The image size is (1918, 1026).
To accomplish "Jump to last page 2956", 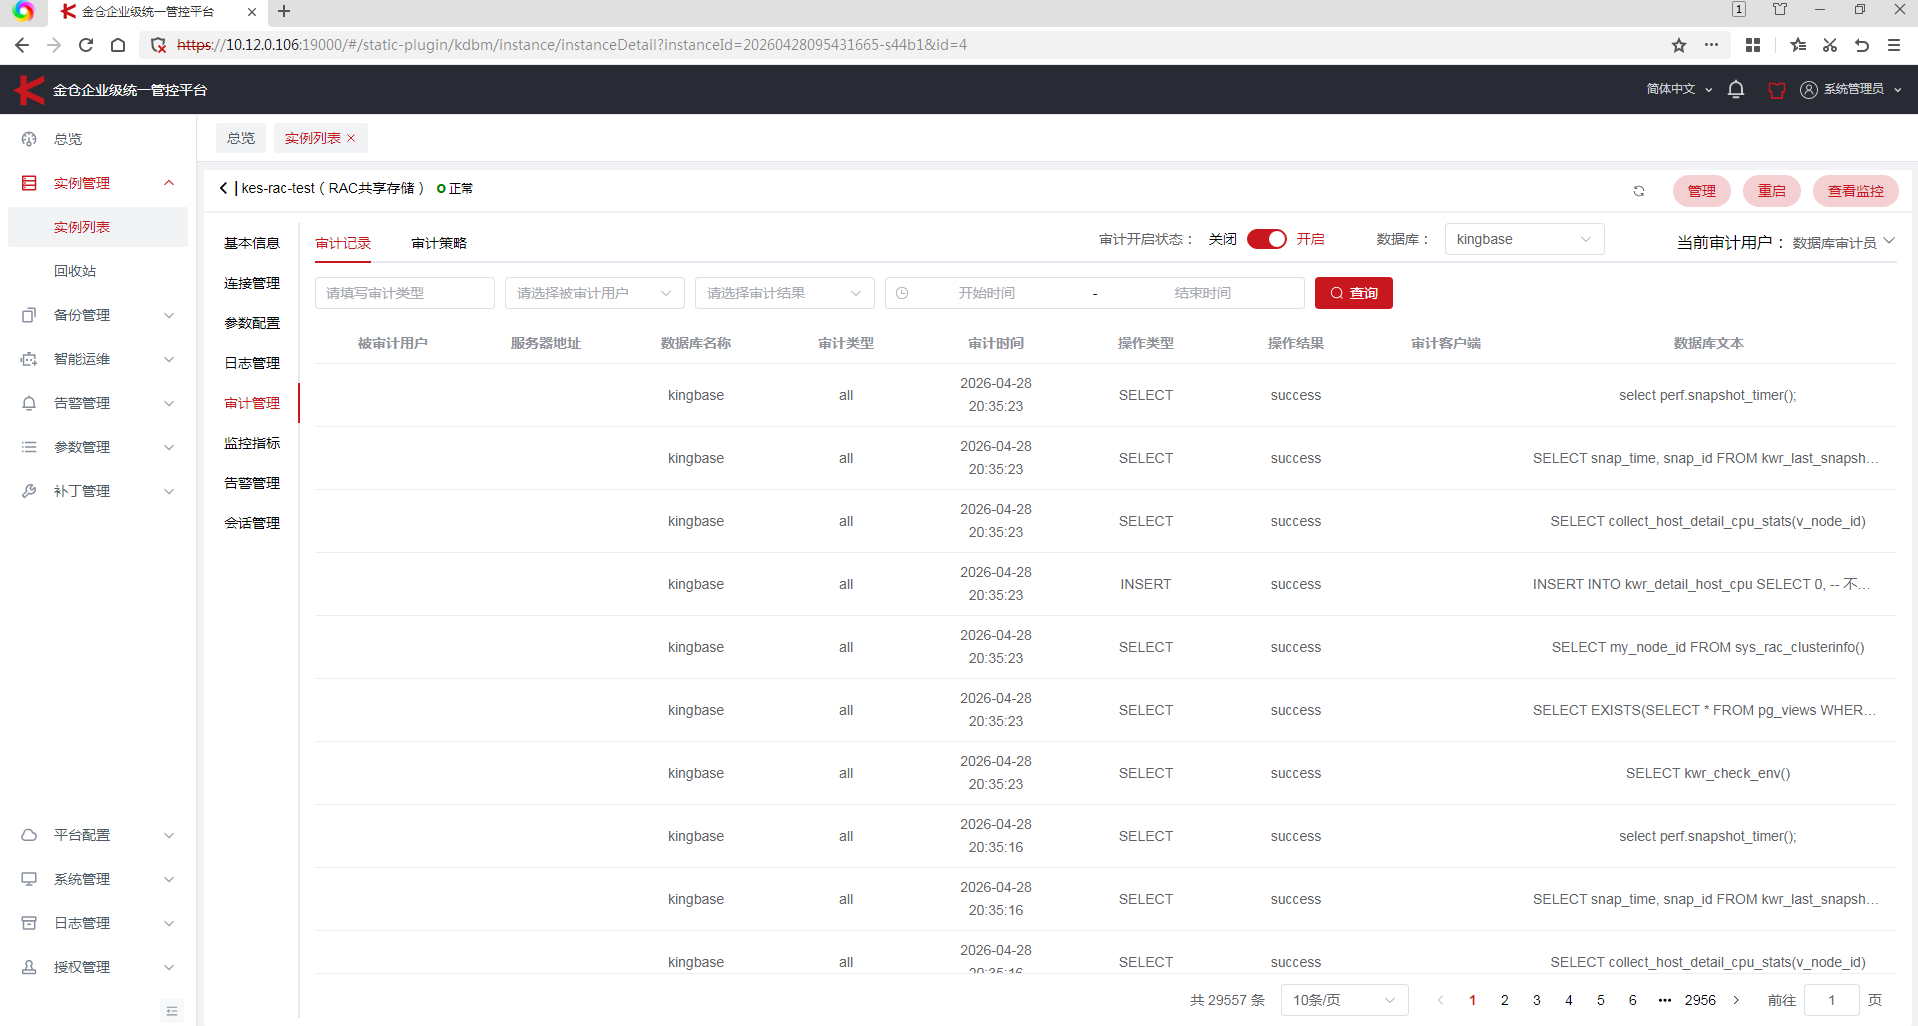I will (x=1700, y=1000).
